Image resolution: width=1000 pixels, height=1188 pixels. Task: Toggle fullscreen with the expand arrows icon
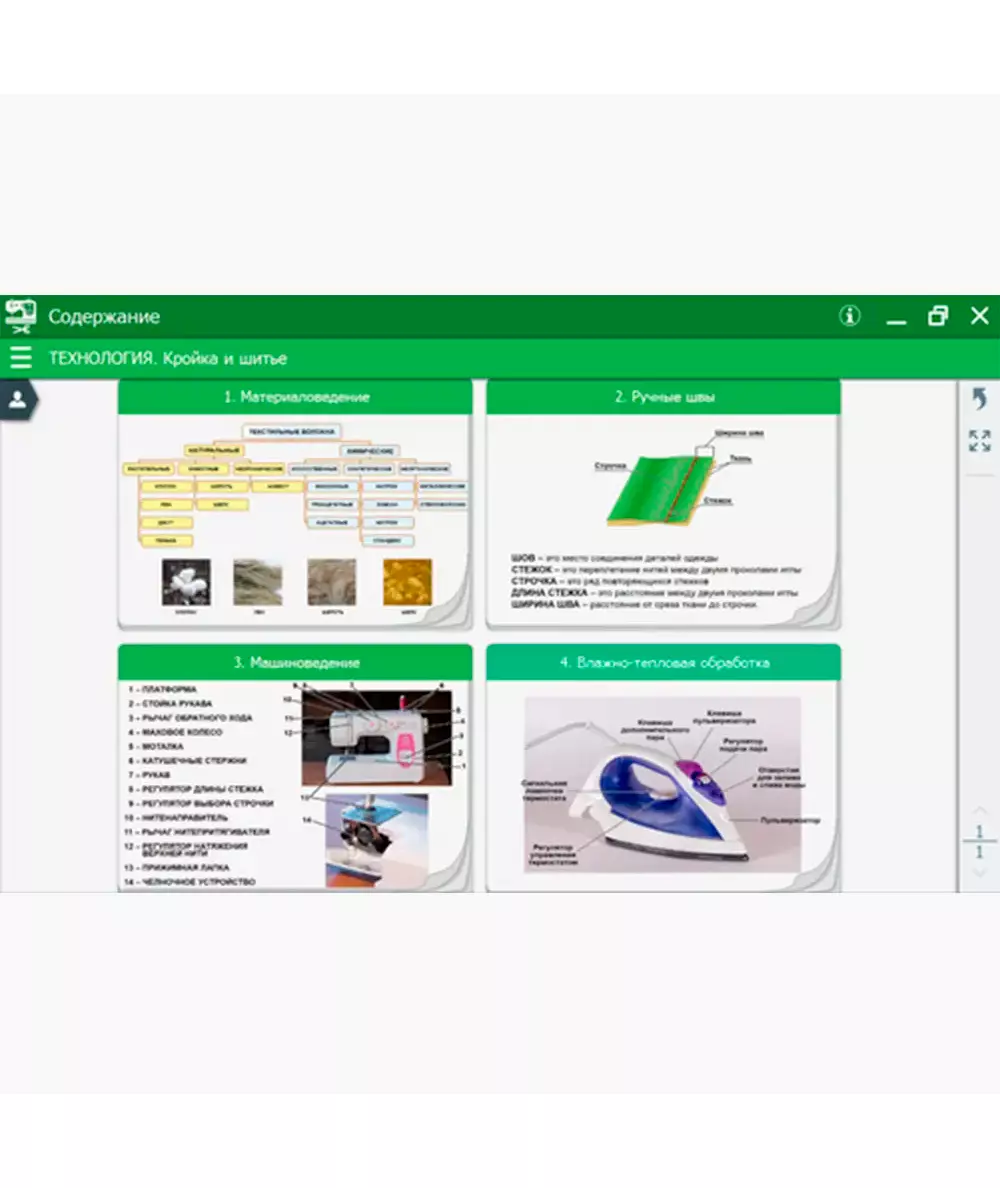(x=979, y=440)
